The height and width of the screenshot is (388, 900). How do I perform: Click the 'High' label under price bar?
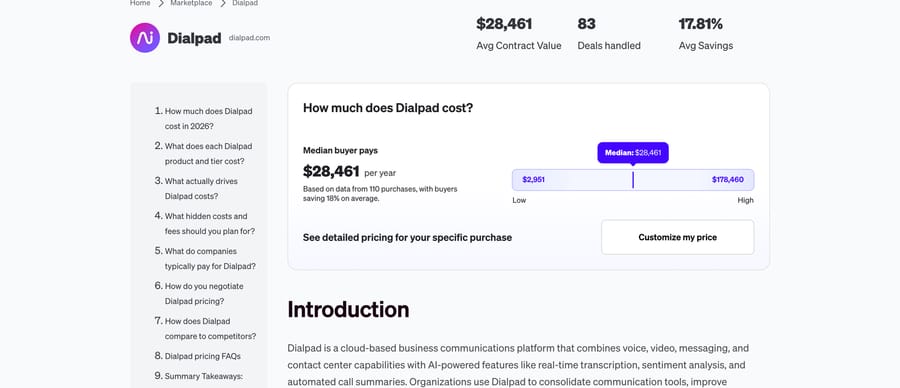point(746,200)
